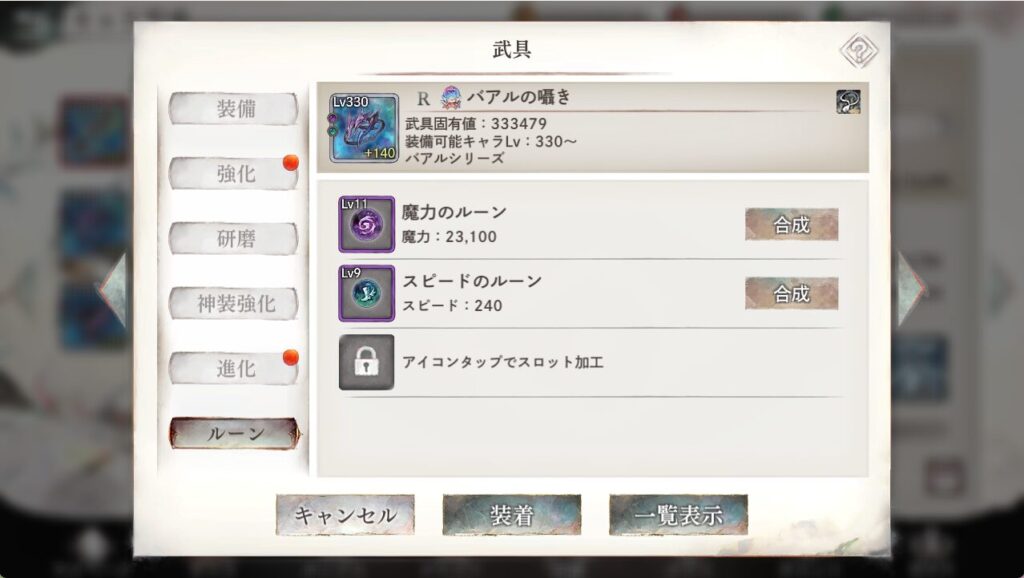Tap the locked rune slot icon

pos(366,362)
